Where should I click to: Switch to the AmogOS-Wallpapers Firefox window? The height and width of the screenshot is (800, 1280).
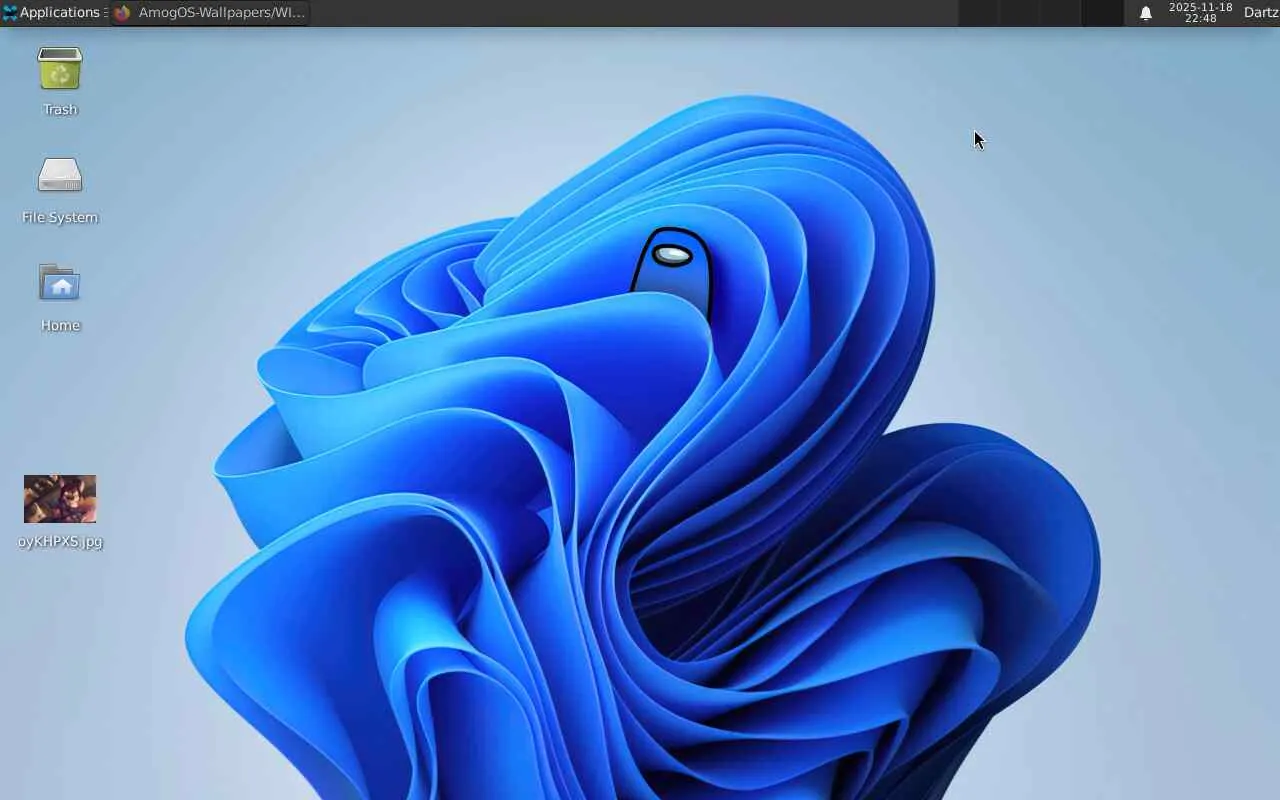(210, 13)
